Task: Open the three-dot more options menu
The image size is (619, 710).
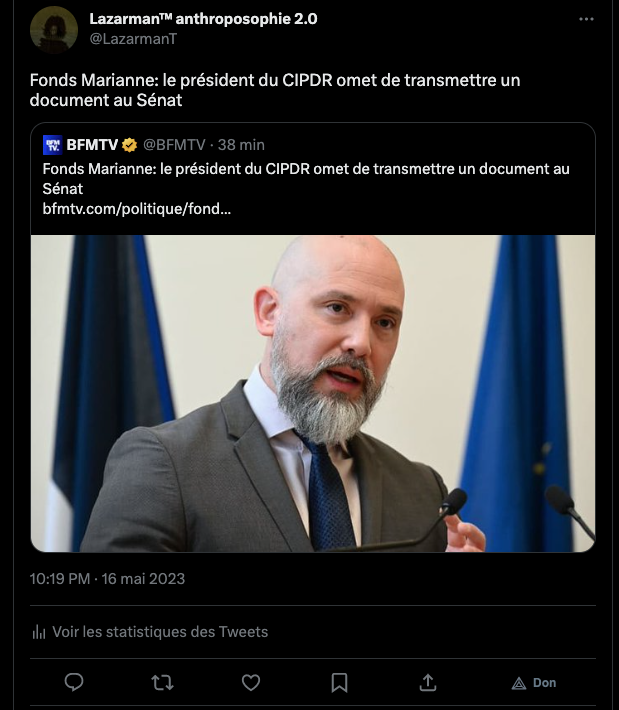Action: pyautogui.click(x=587, y=19)
